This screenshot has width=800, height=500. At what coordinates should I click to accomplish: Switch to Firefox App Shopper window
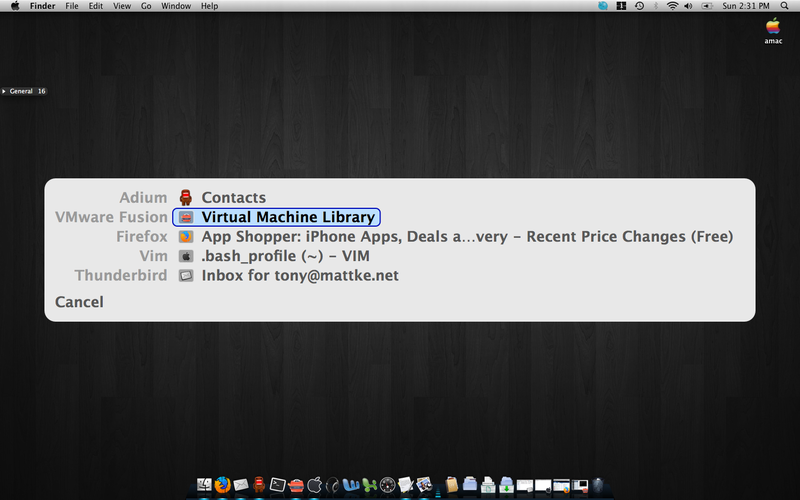[x=467, y=236]
